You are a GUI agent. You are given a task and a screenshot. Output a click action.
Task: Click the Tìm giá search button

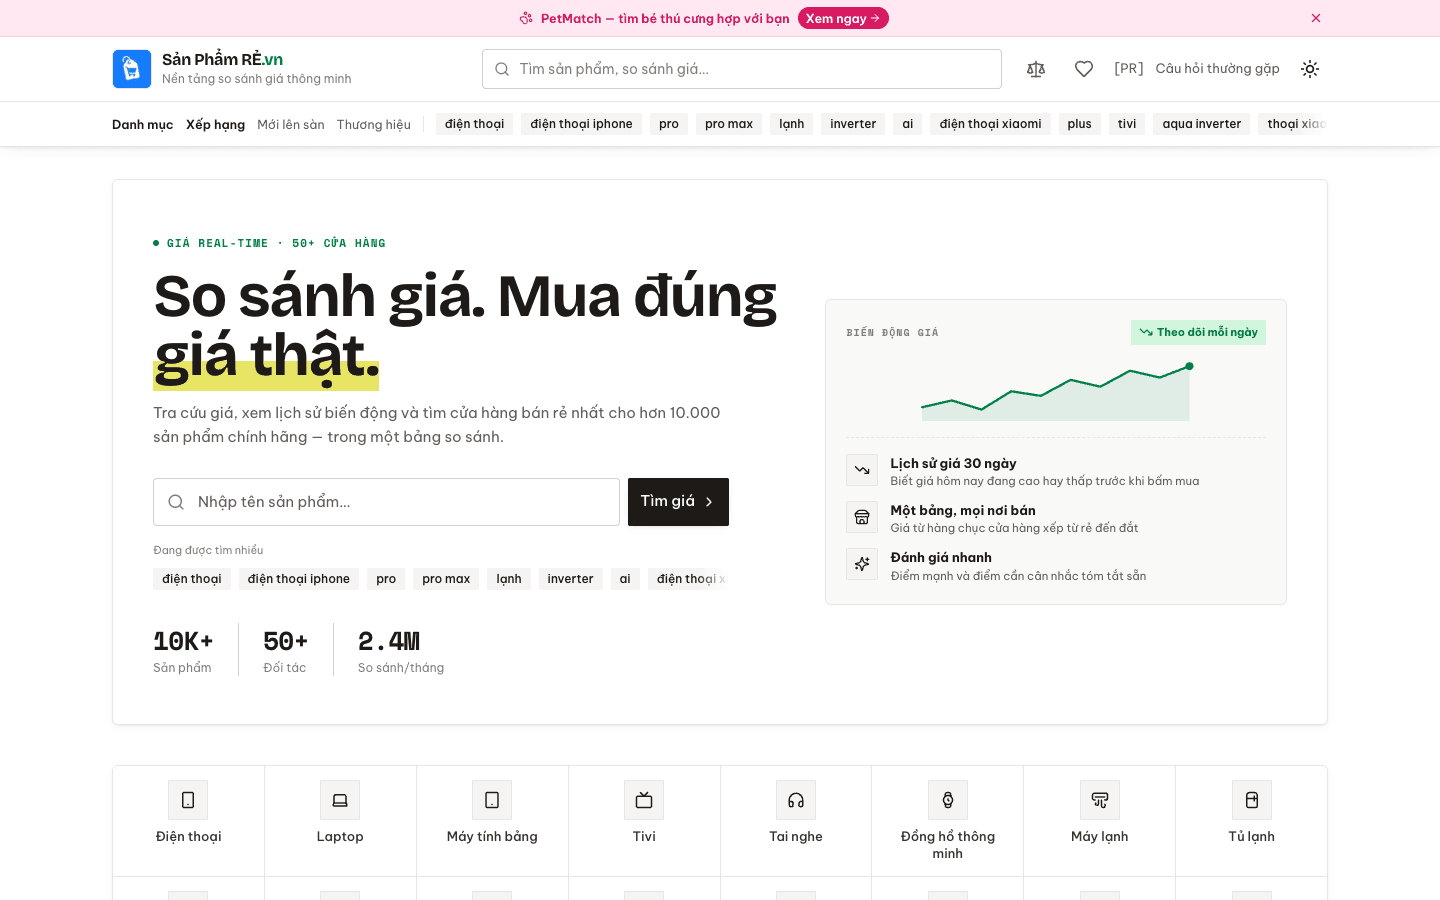678,502
